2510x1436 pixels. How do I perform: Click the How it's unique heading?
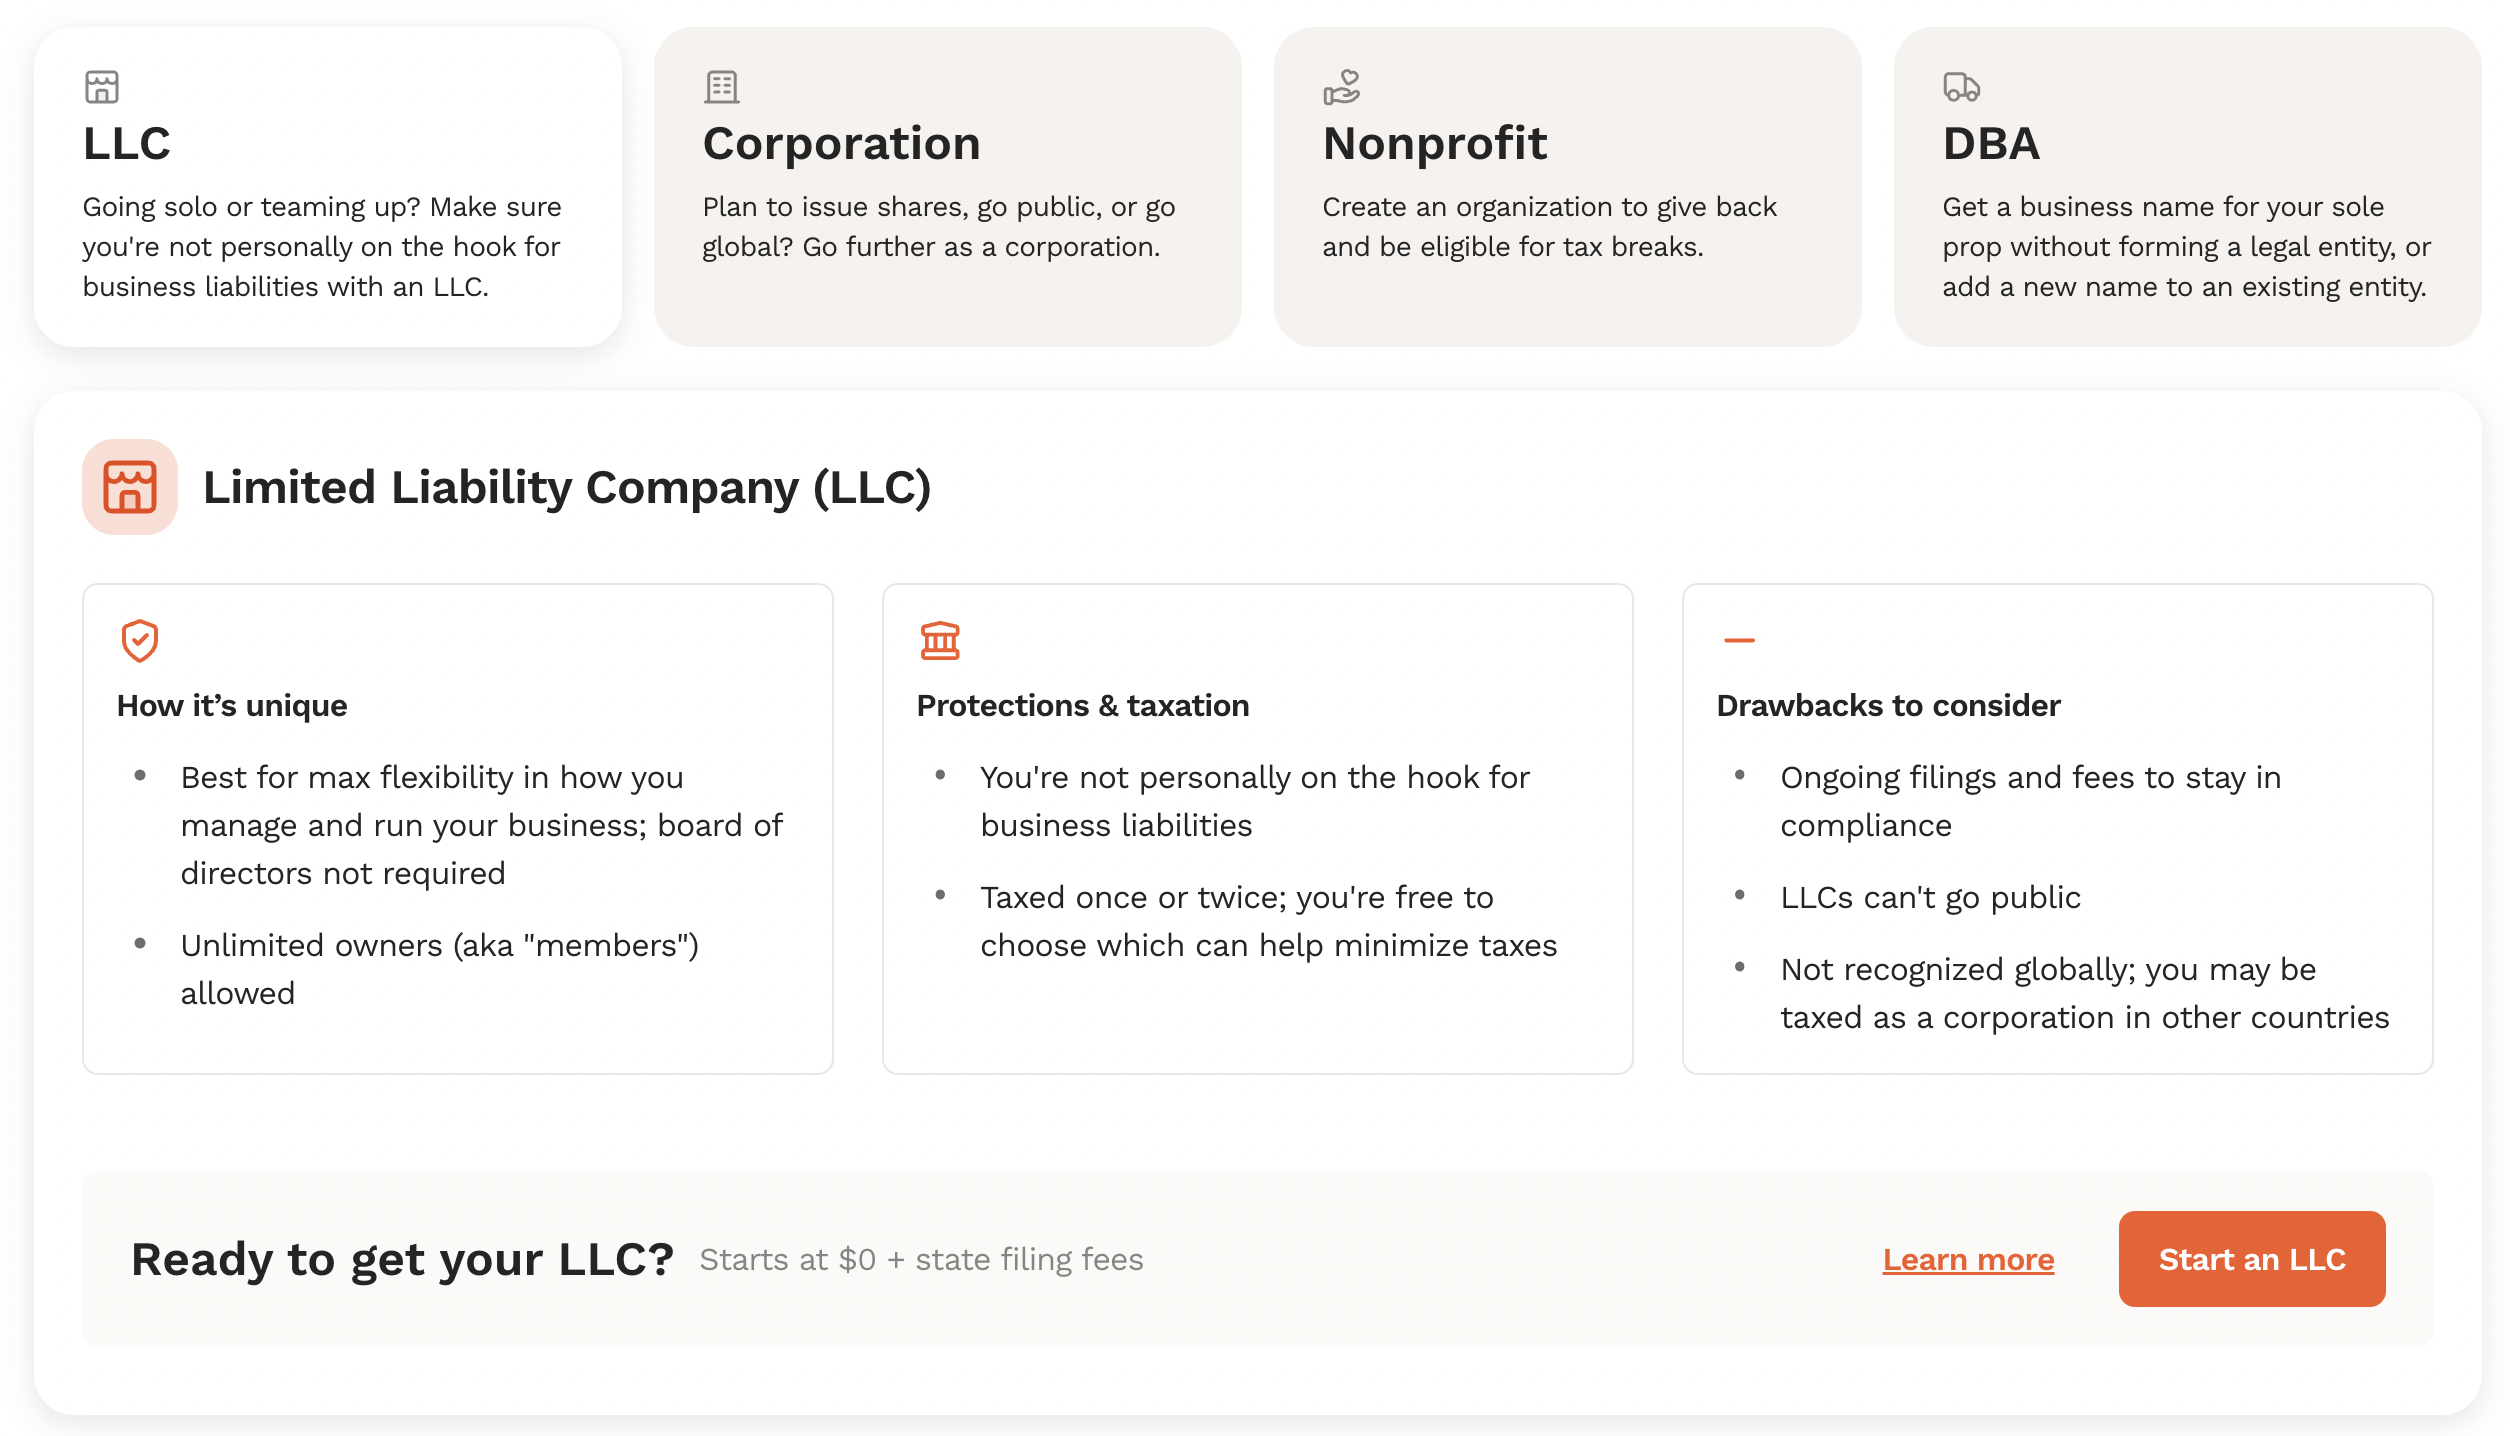232,705
